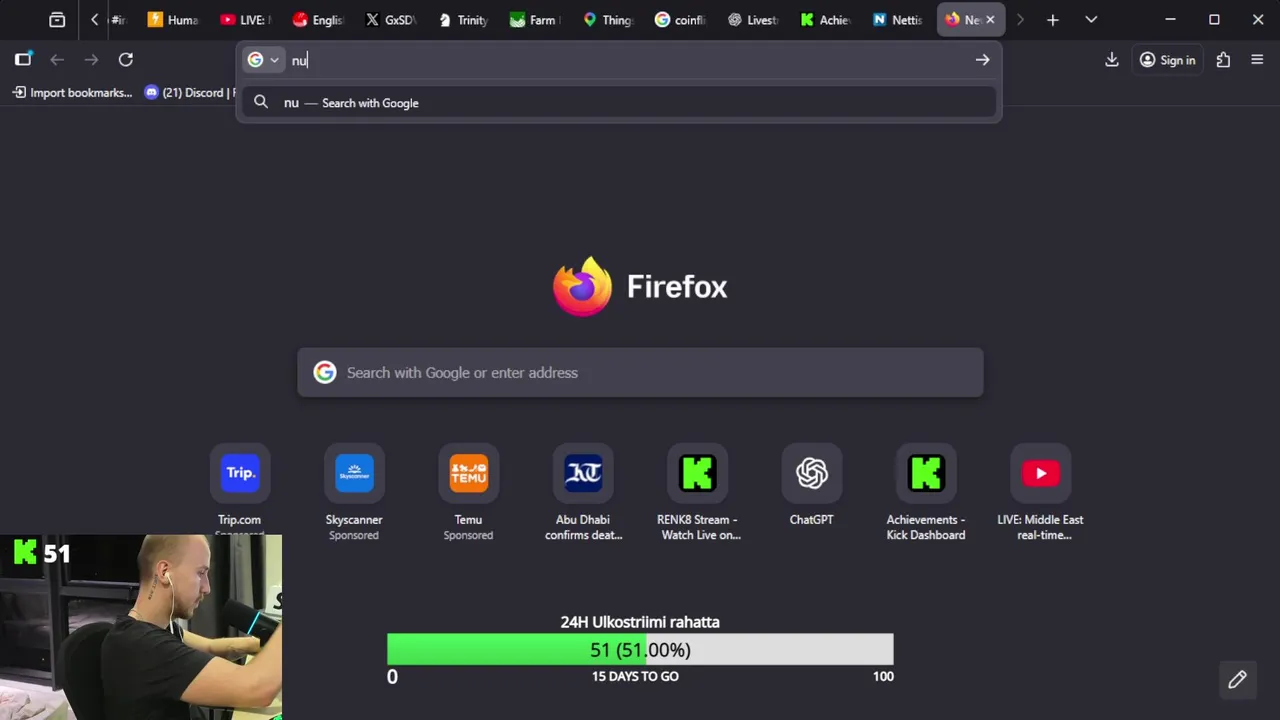Reload the current page
The width and height of the screenshot is (1280, 720).
tap(126, 59)
